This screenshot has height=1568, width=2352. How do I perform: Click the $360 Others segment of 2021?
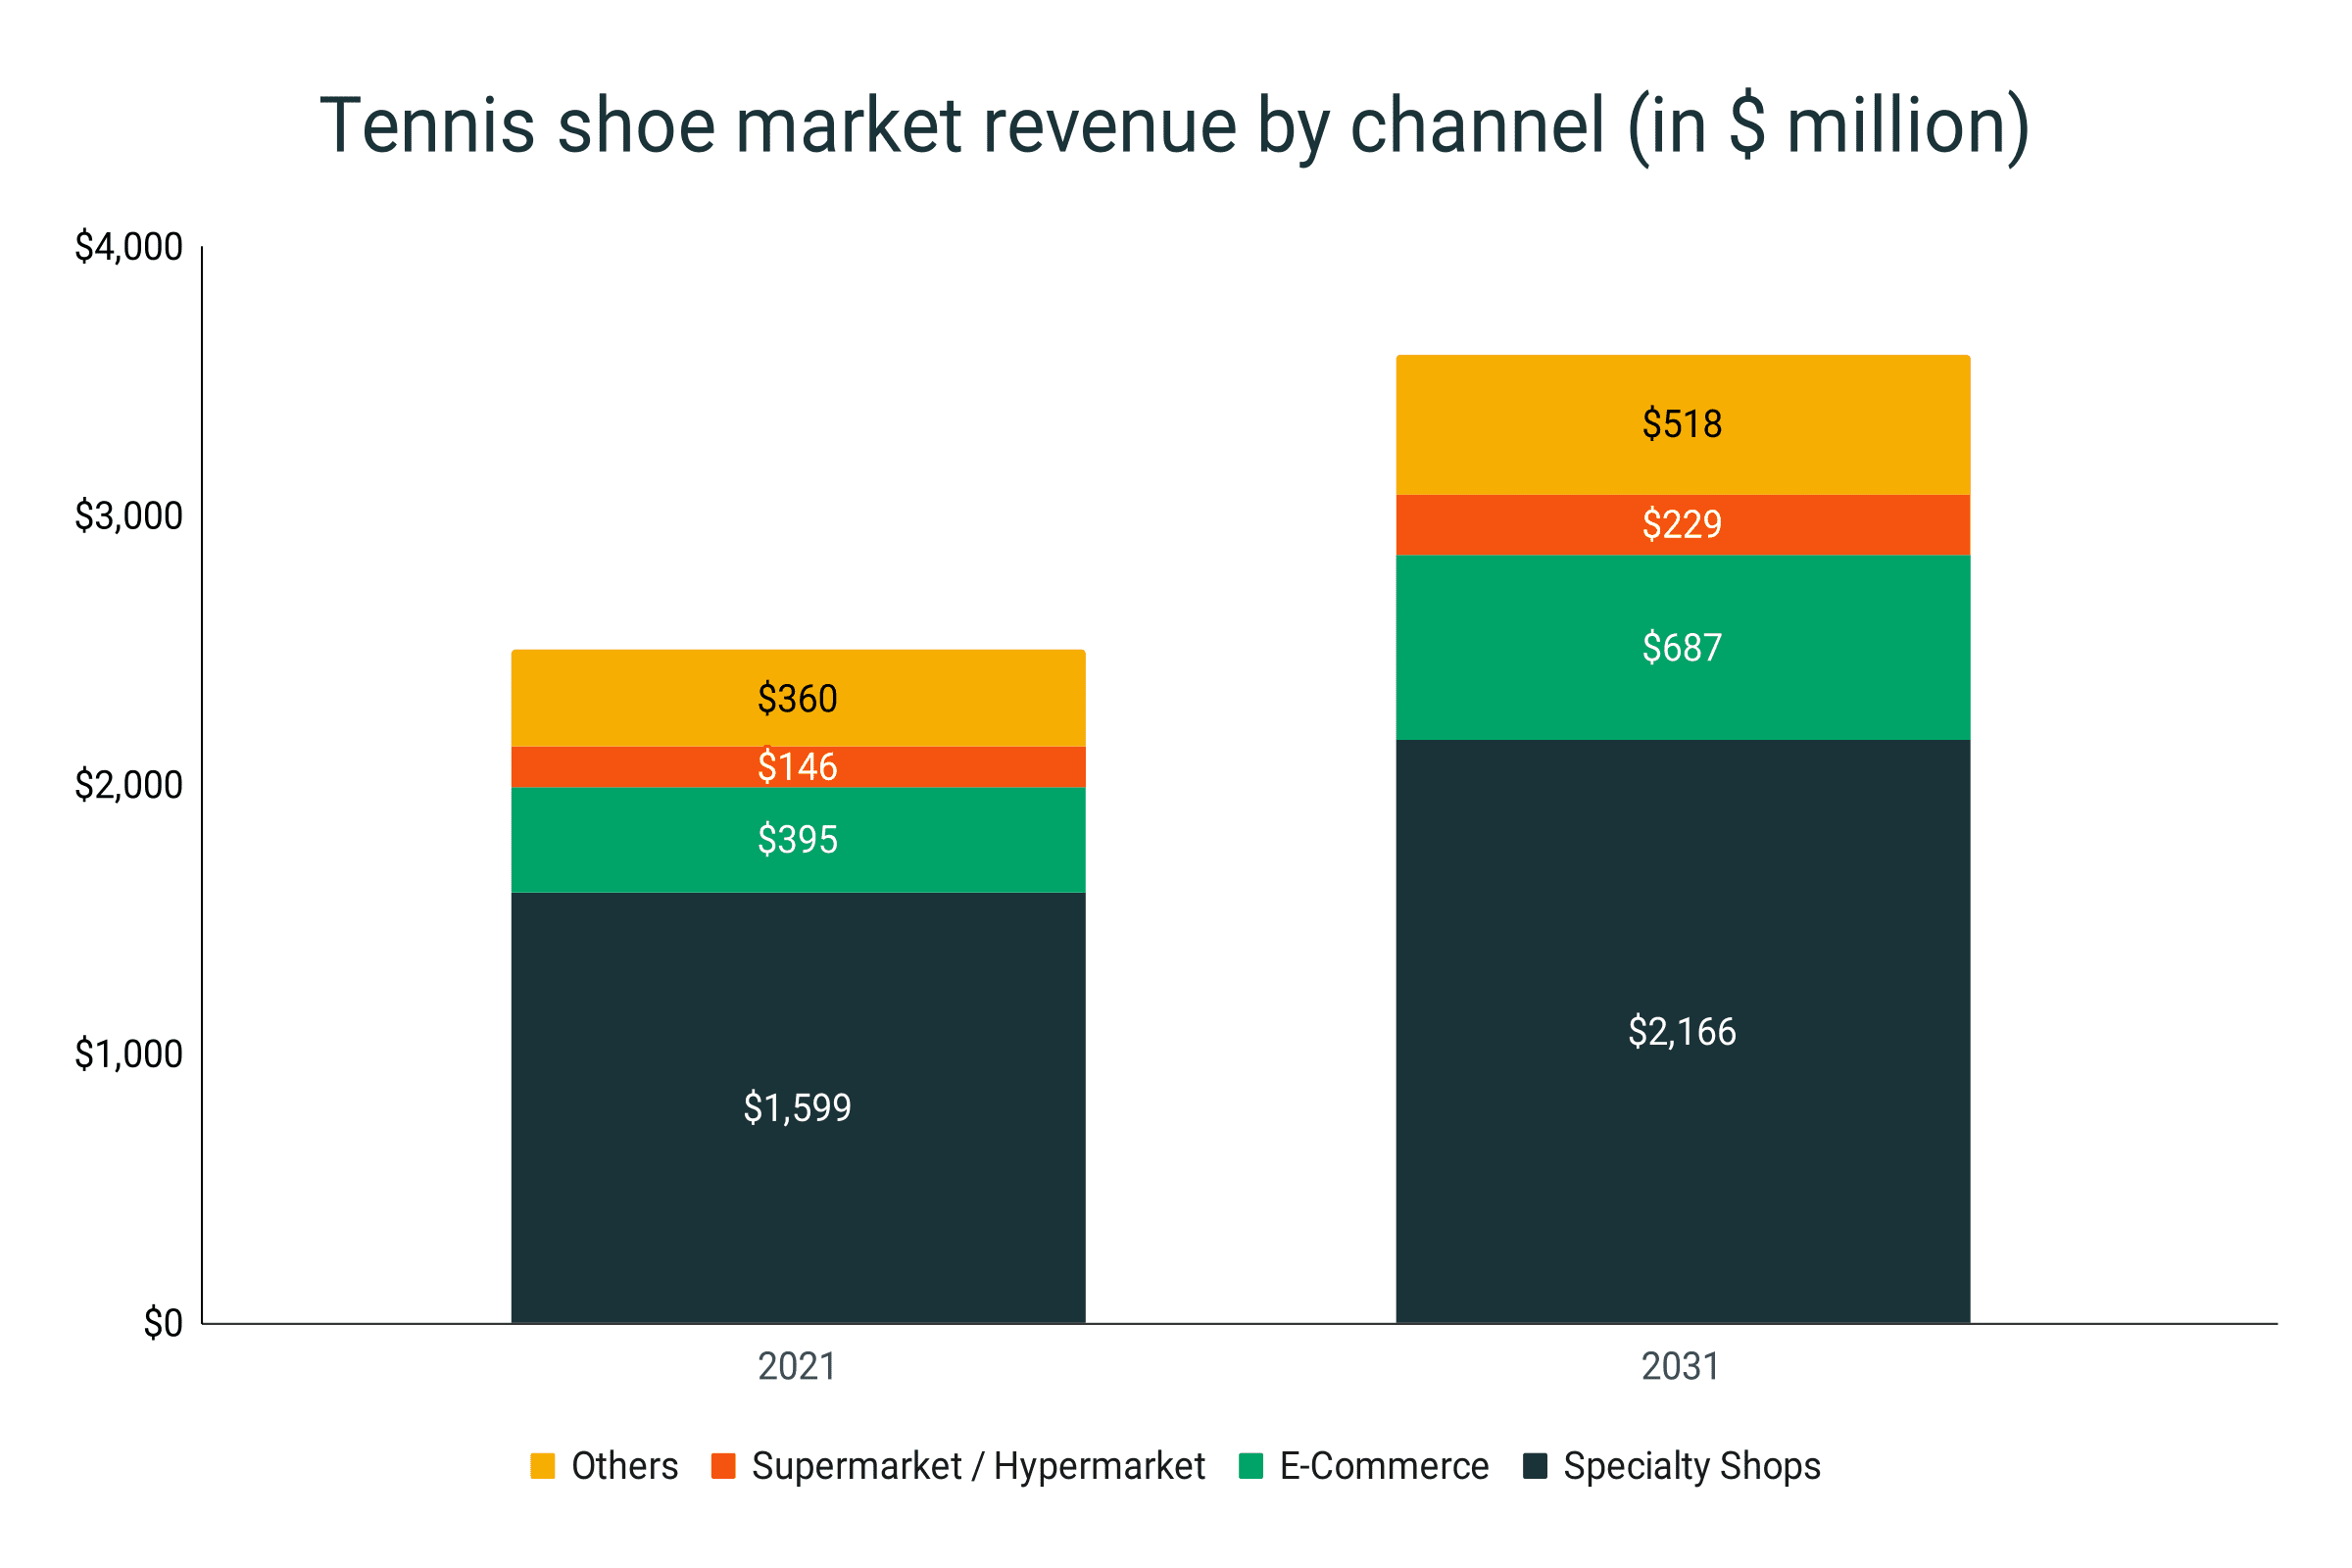(798, 698)
